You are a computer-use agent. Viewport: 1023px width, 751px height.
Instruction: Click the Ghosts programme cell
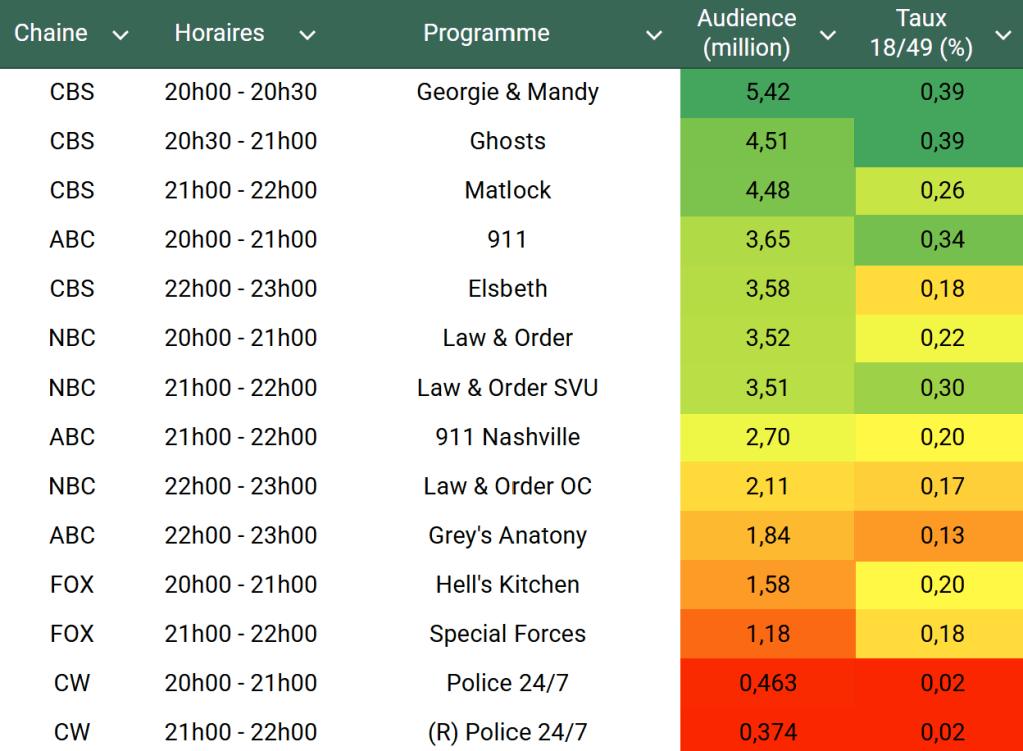click(x=507, y=141)
